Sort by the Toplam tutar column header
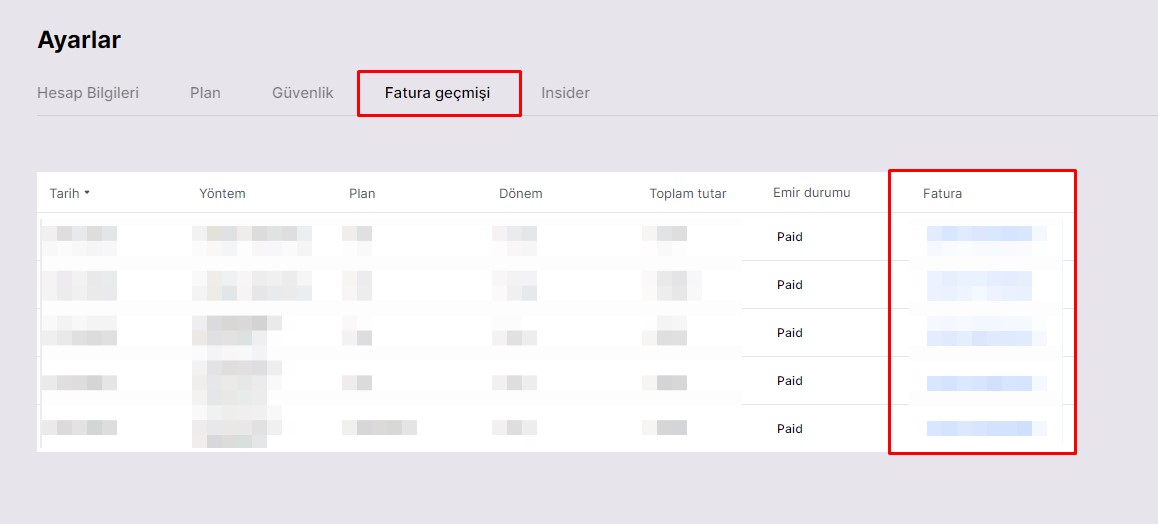Screen dimensions: 1158x524 687,193
